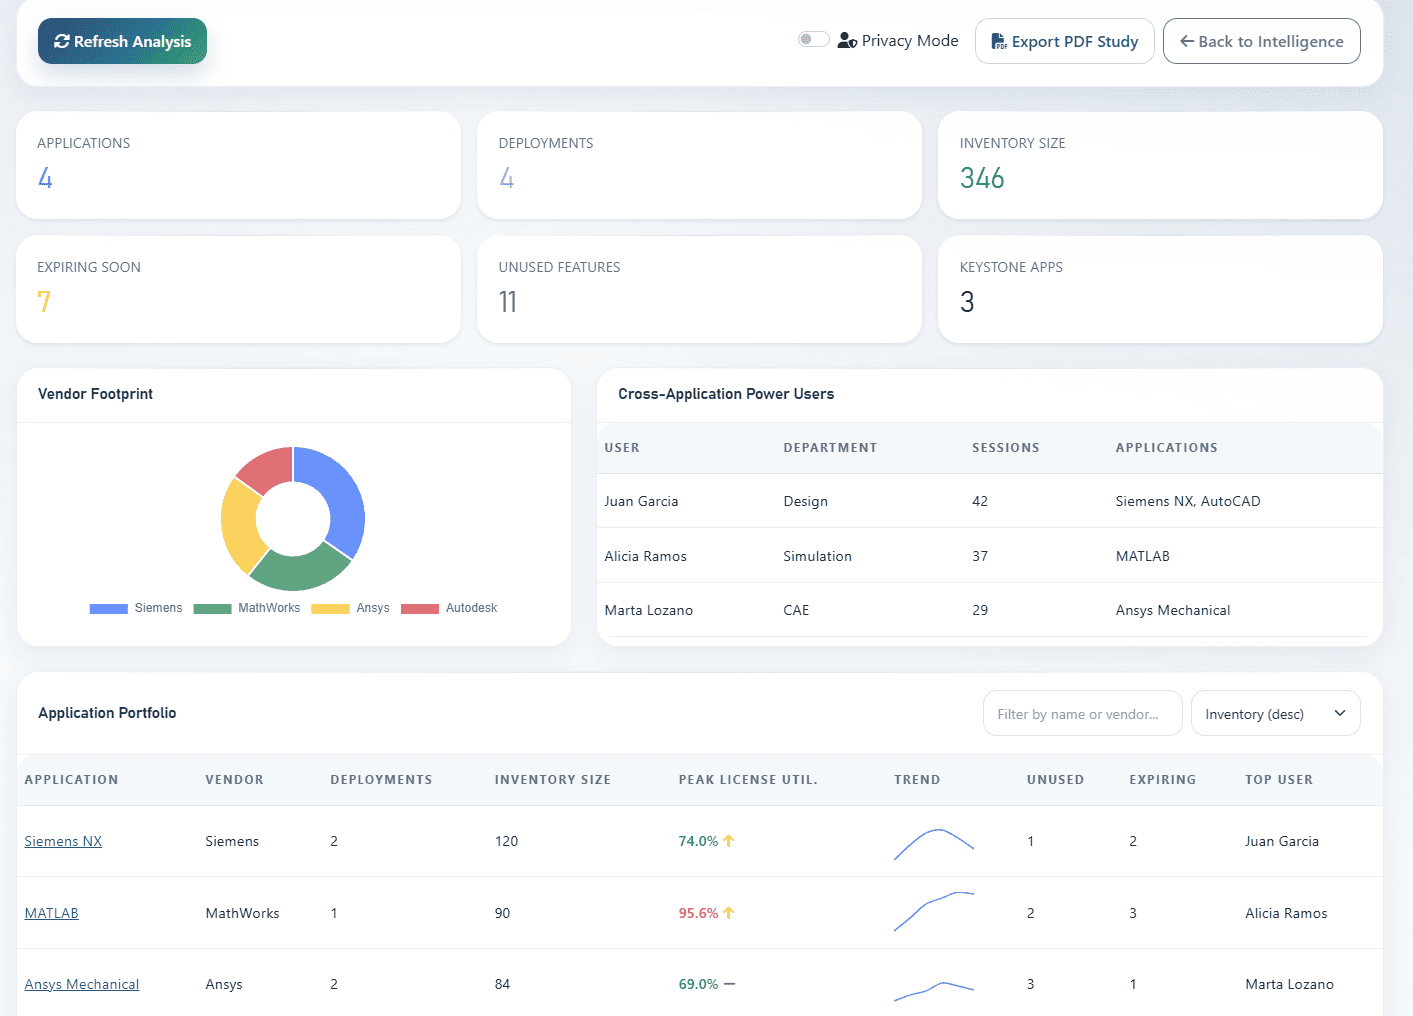
Task: Click the INVENTORY SIZE column header
Action: click(x=552, y=780)
